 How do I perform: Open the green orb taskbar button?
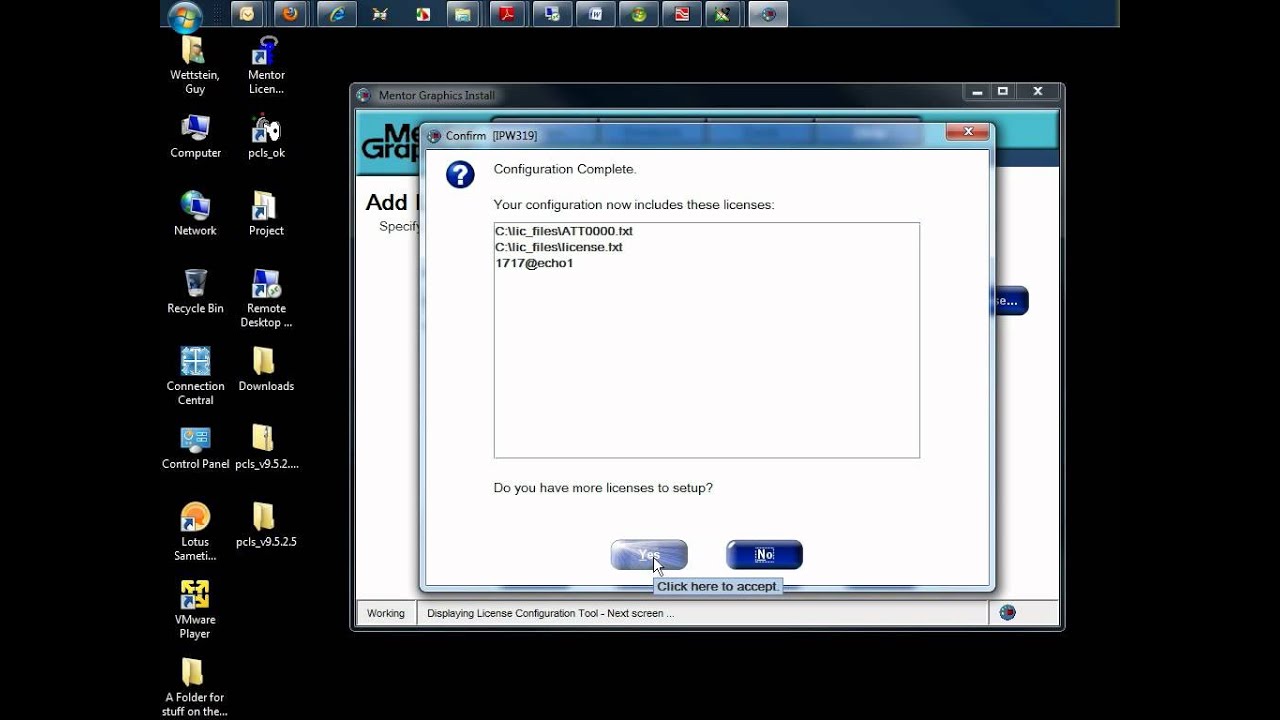point(638,14)
